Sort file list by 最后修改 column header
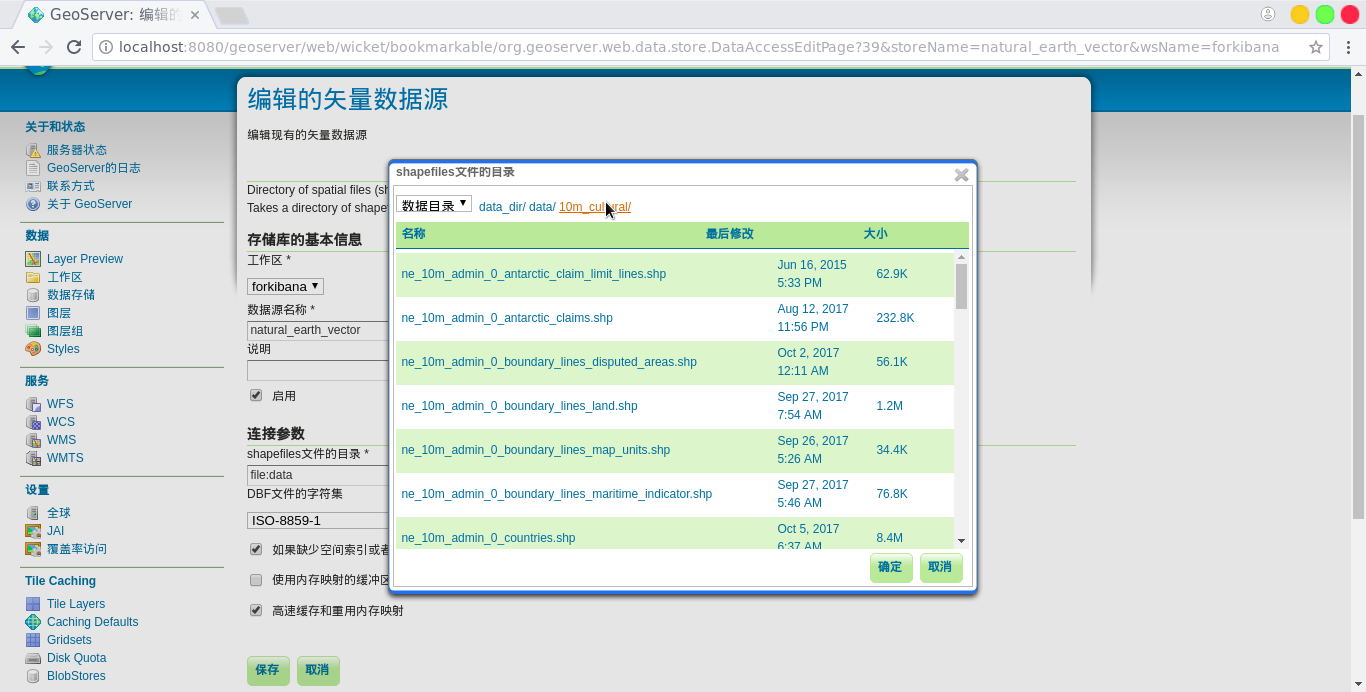Screen dimensions: 1366x692 [x=729, y=234]
